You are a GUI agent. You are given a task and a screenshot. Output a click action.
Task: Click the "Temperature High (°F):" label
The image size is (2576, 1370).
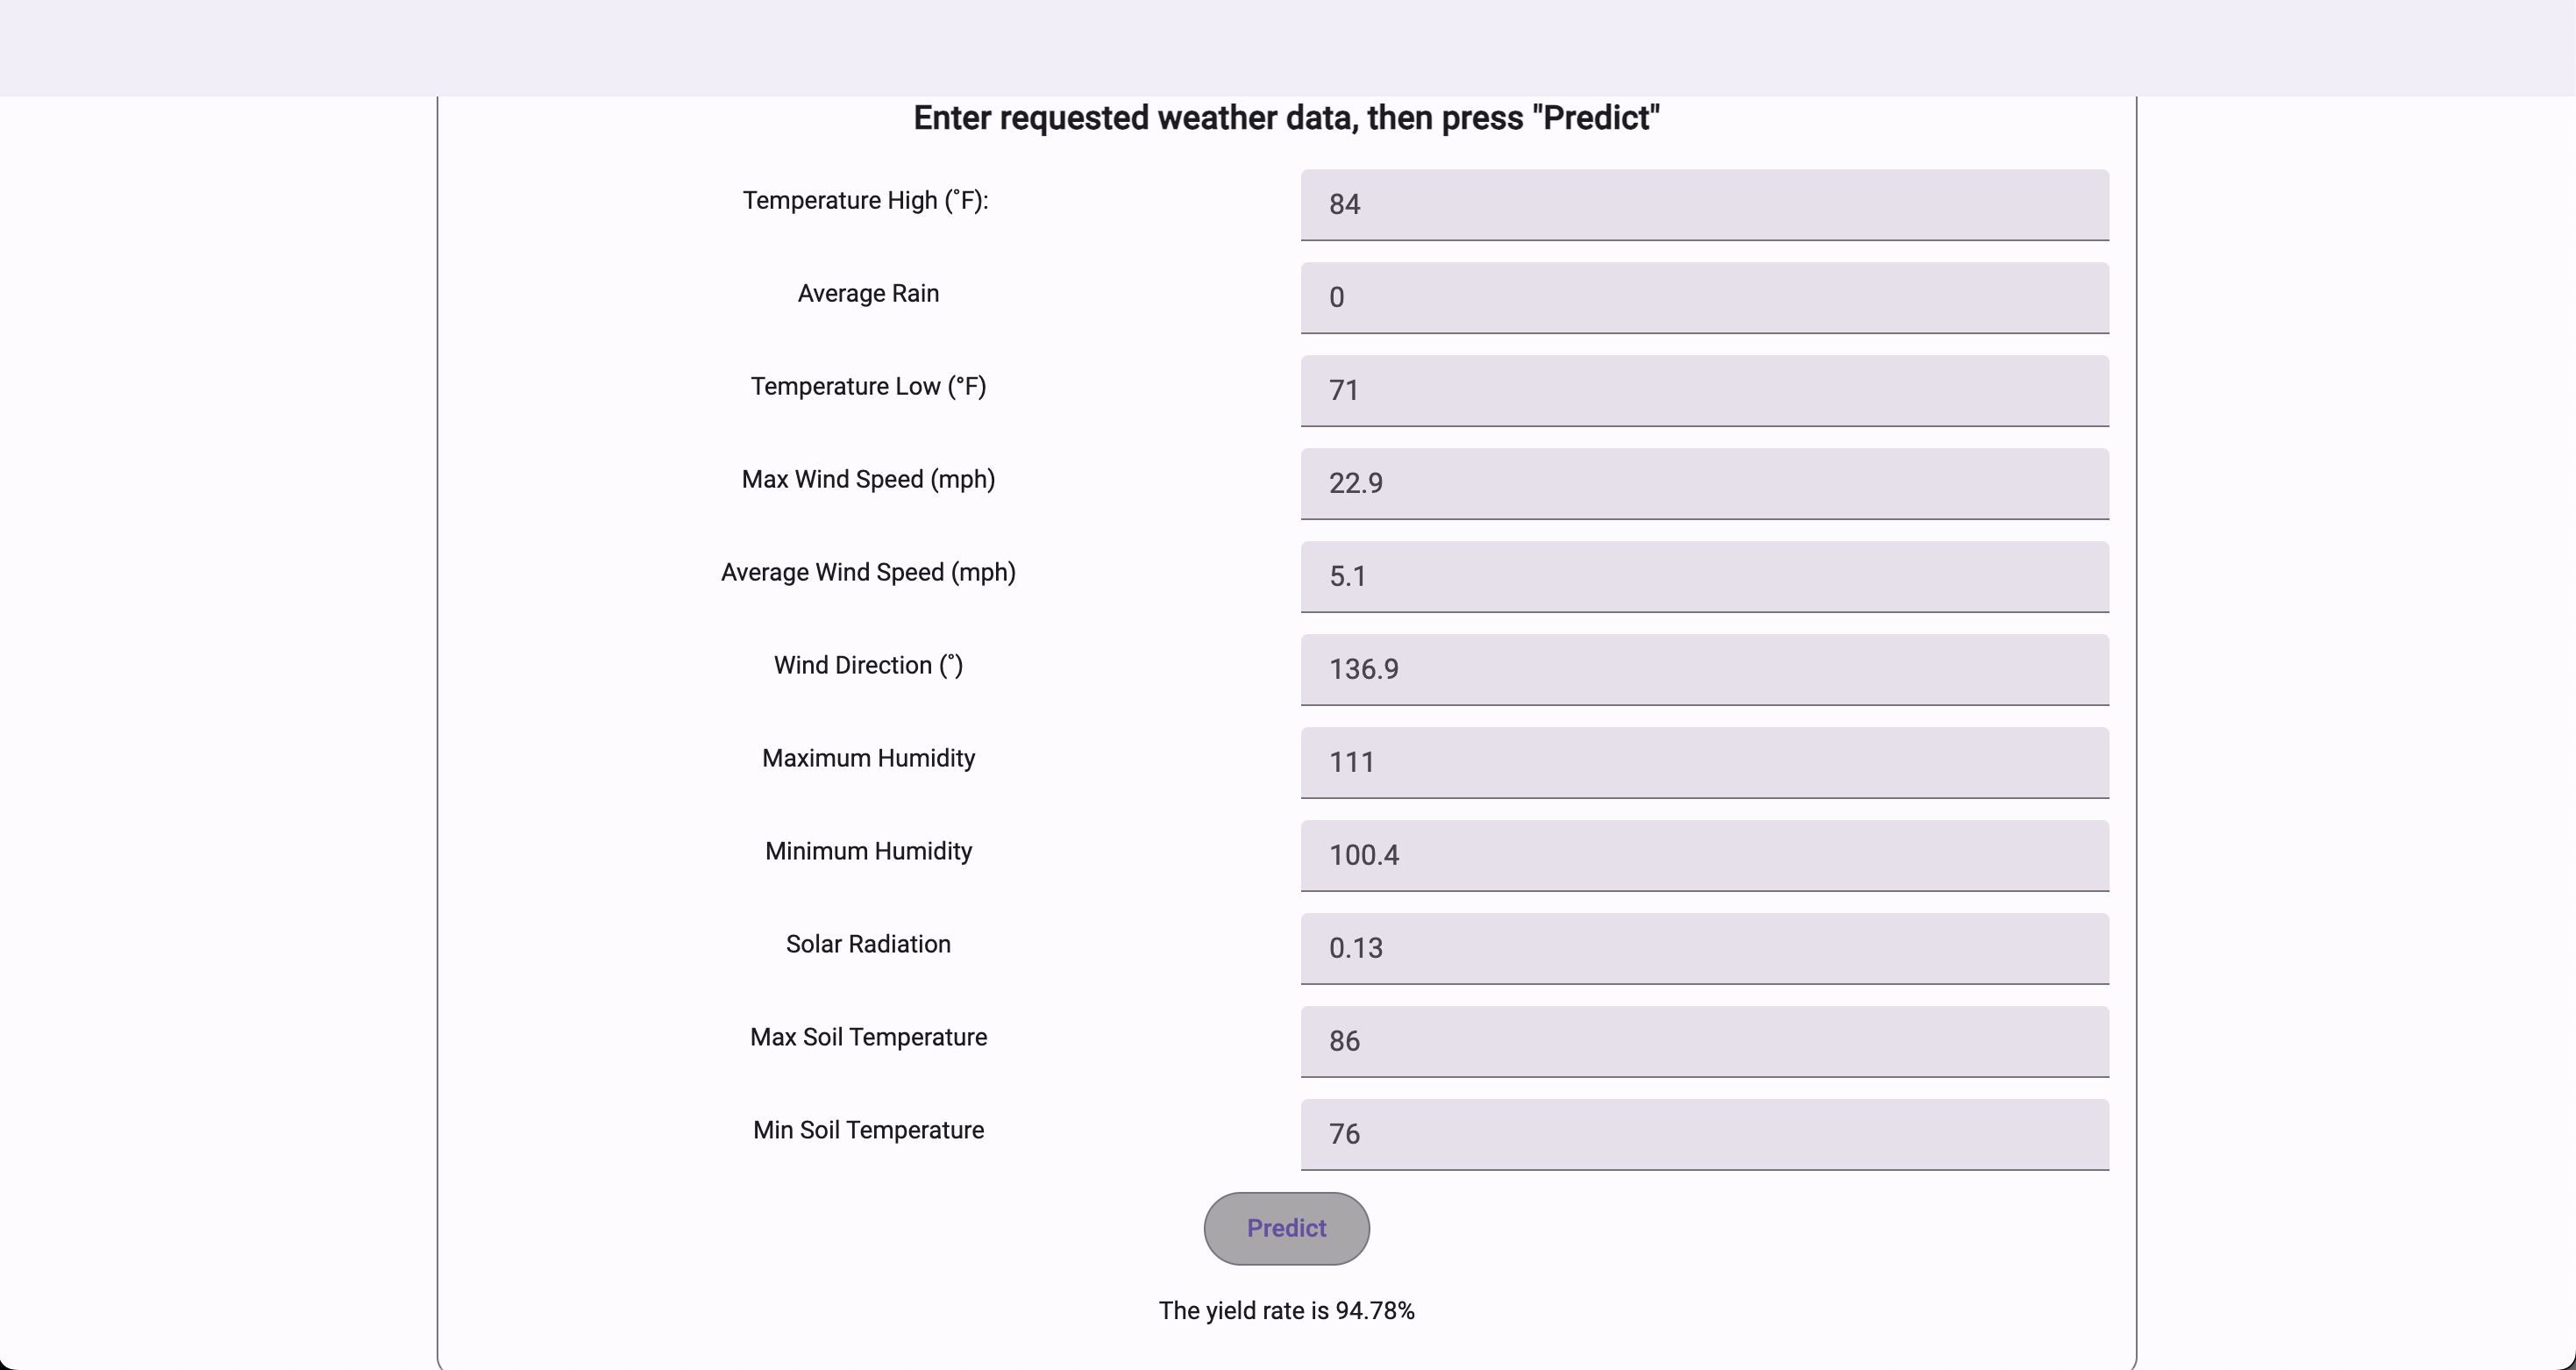click(x=865, y=201)
